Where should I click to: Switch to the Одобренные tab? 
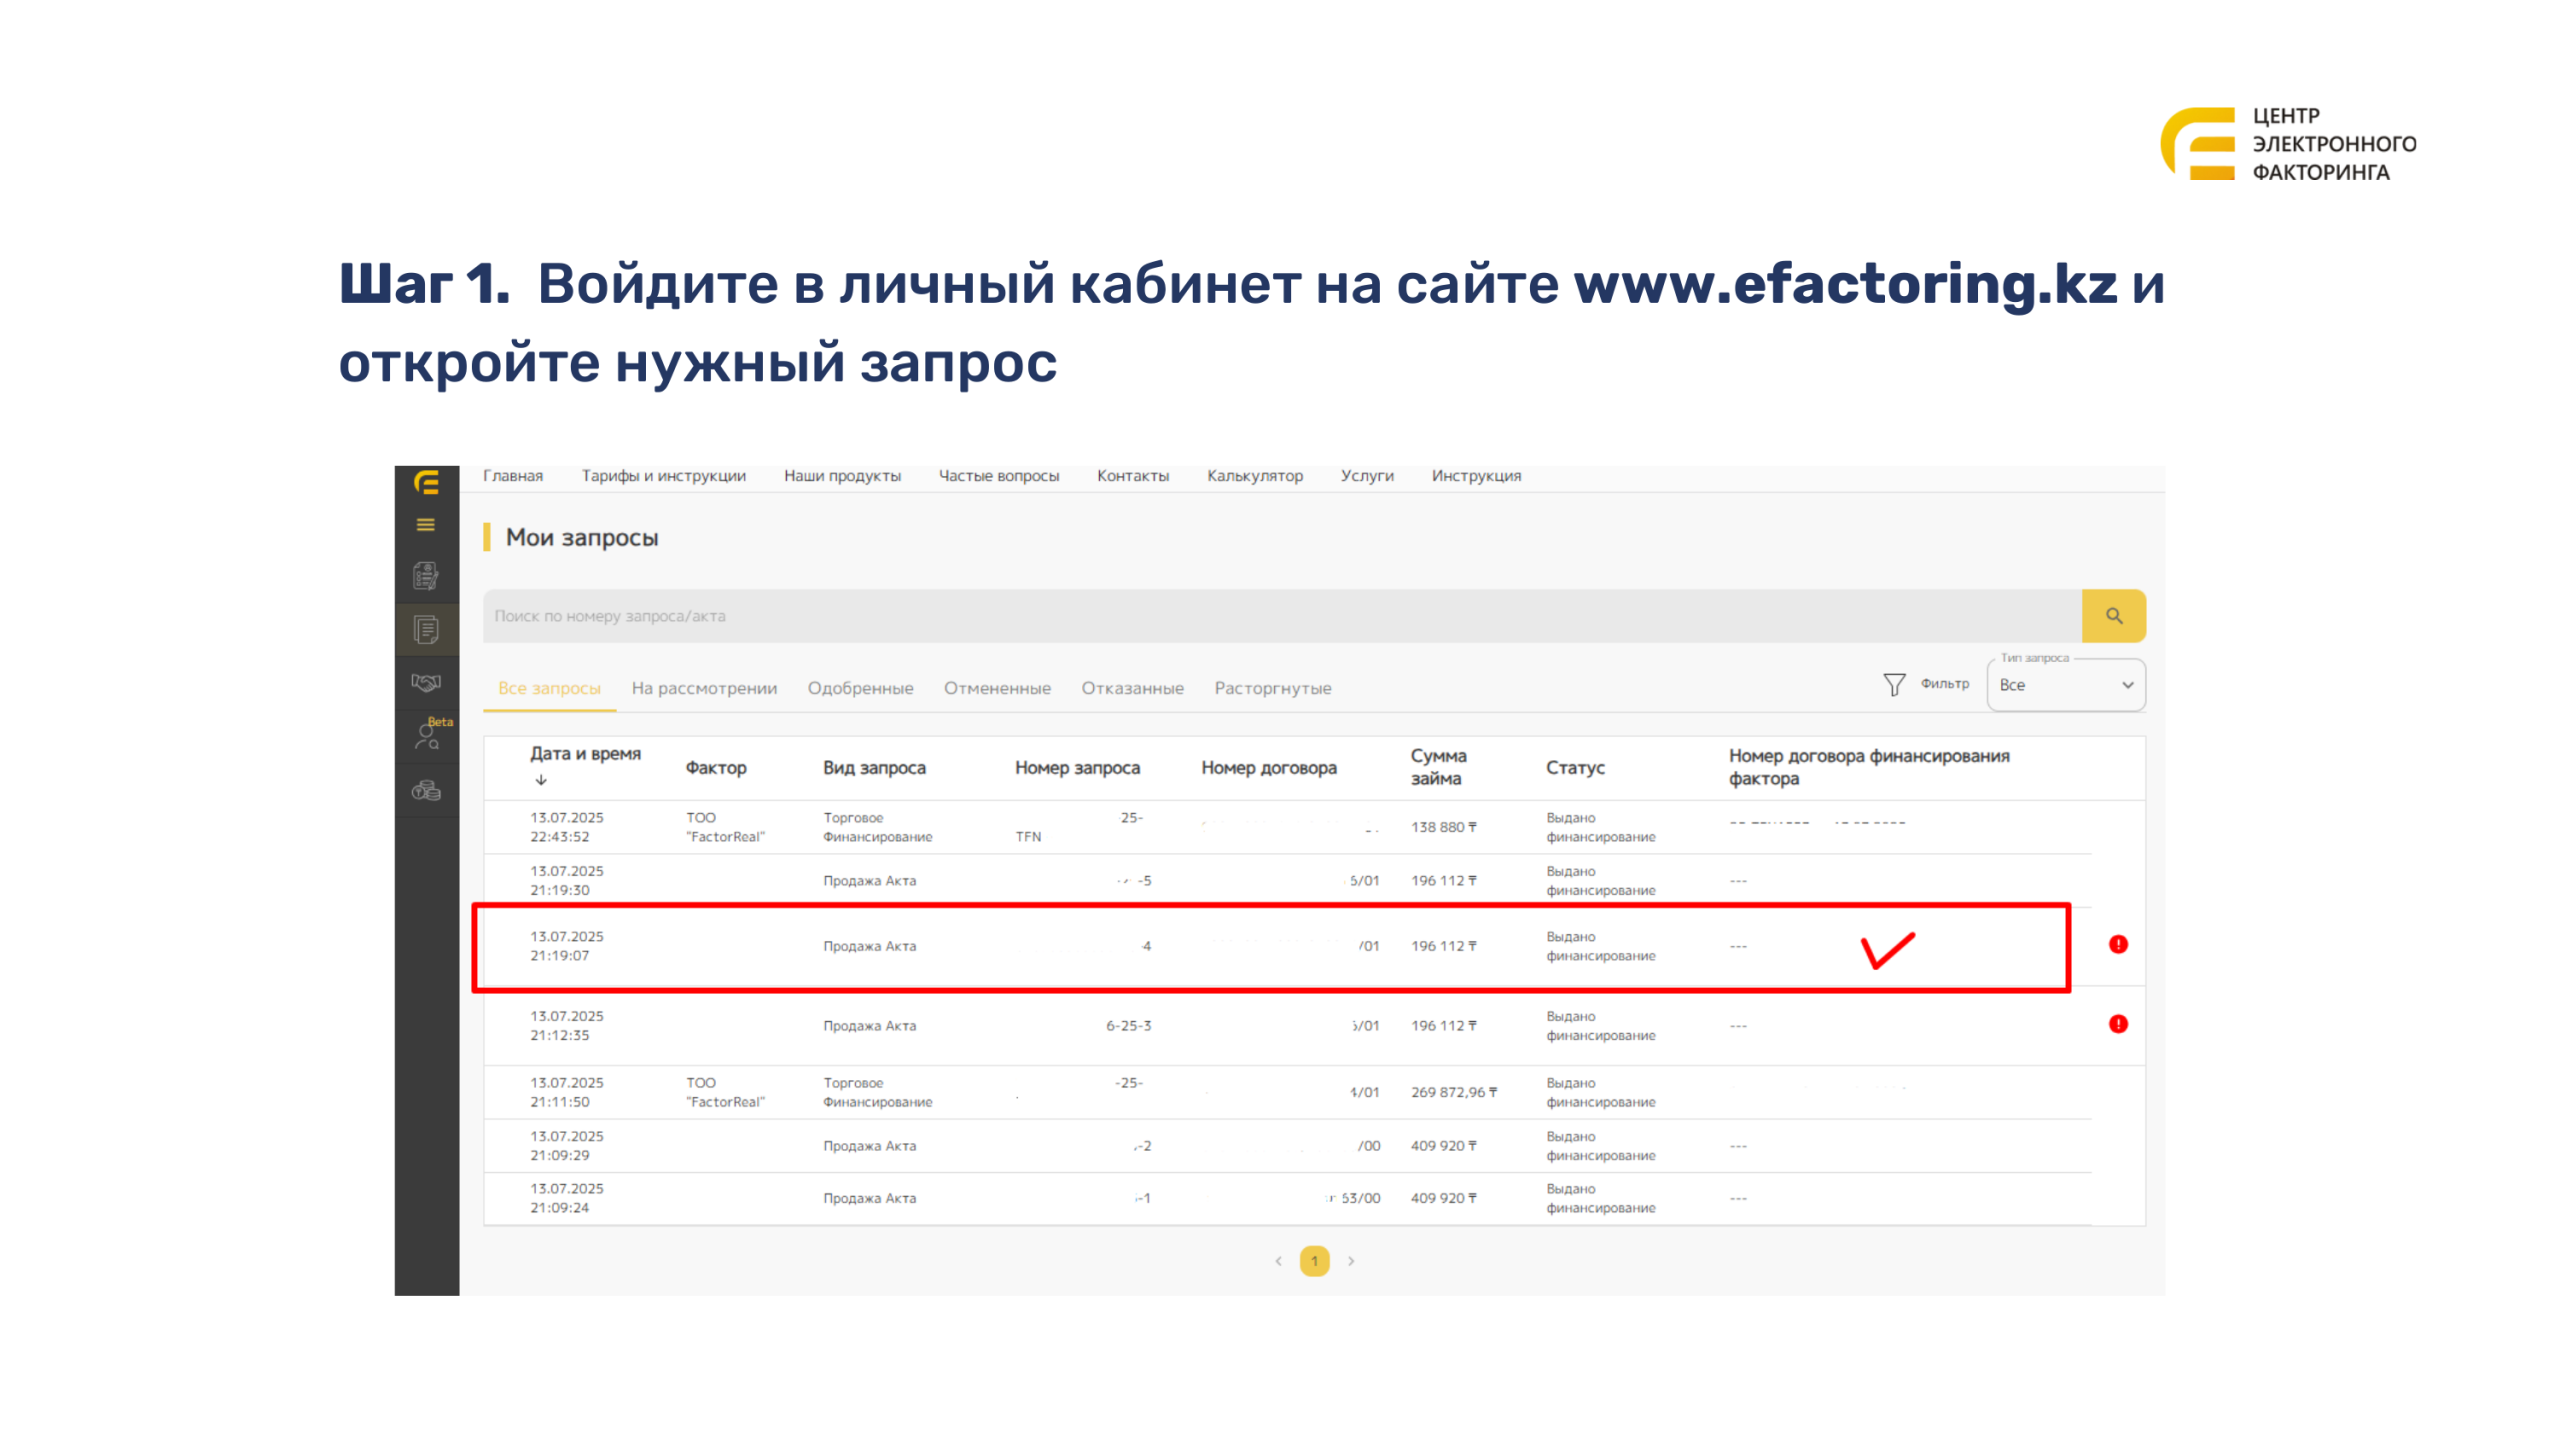(x=860, y=688)
